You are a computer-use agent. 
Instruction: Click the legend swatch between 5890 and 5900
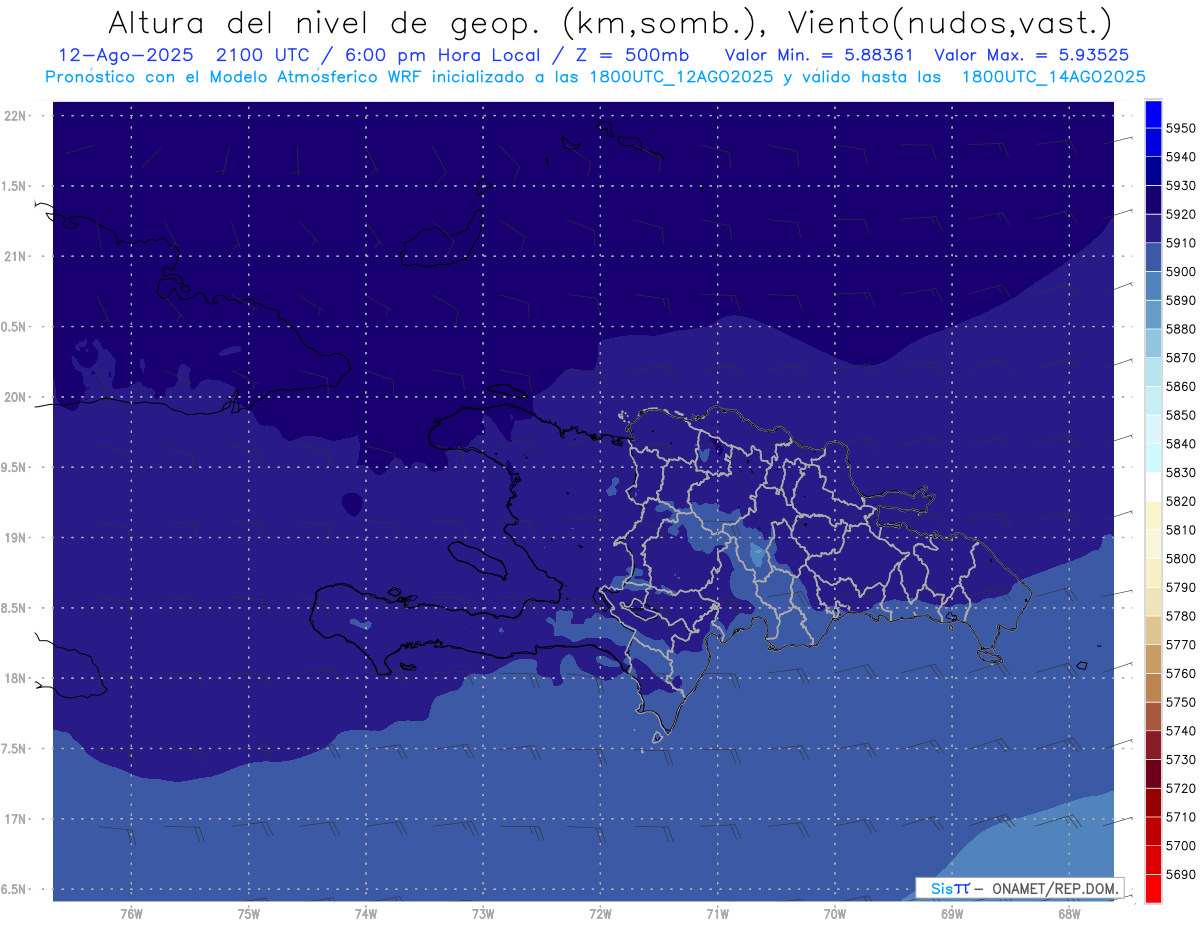pyautogui.click(x=1153, y=286)
